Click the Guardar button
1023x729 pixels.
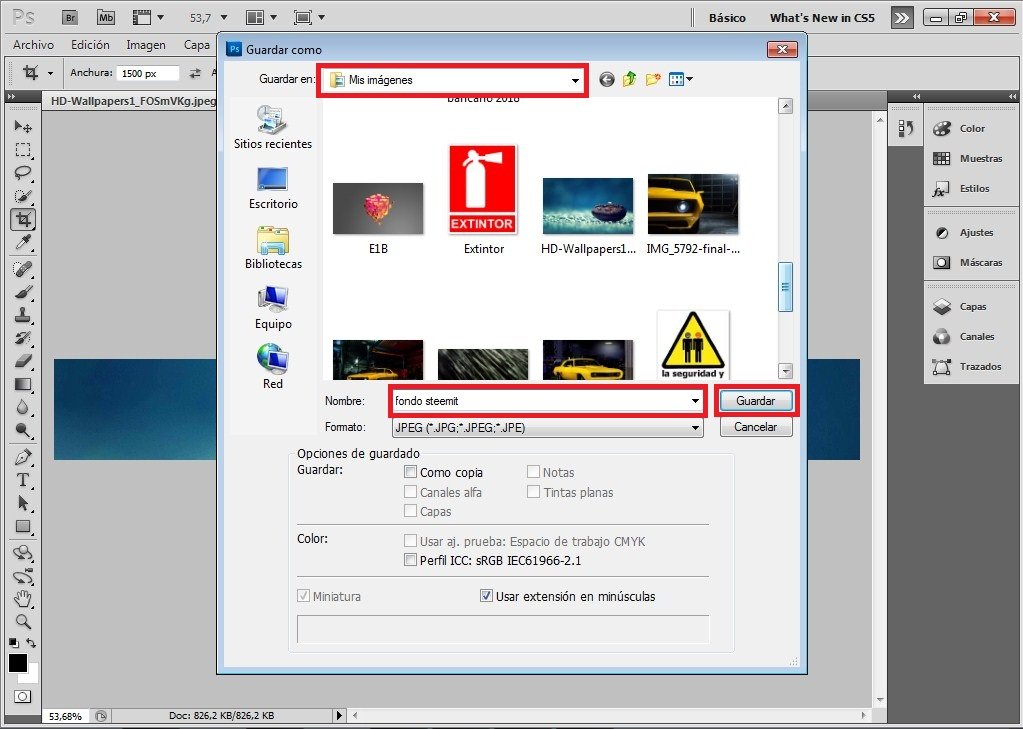(x=756, y=401)
